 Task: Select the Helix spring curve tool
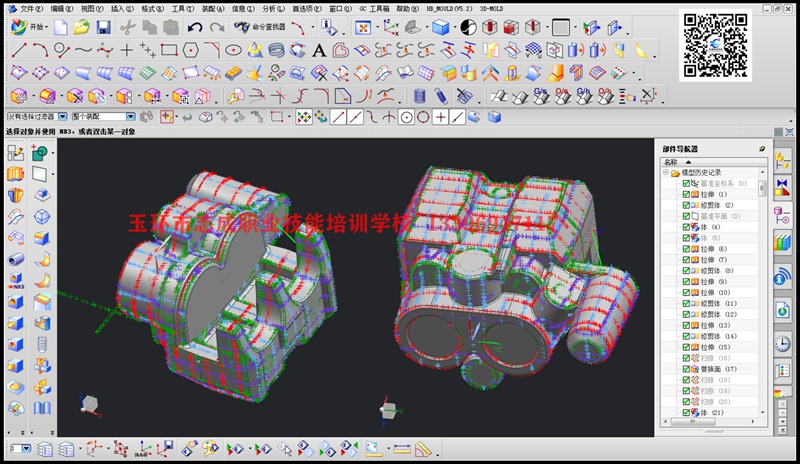pyautogui.click(x=276, y=50)
